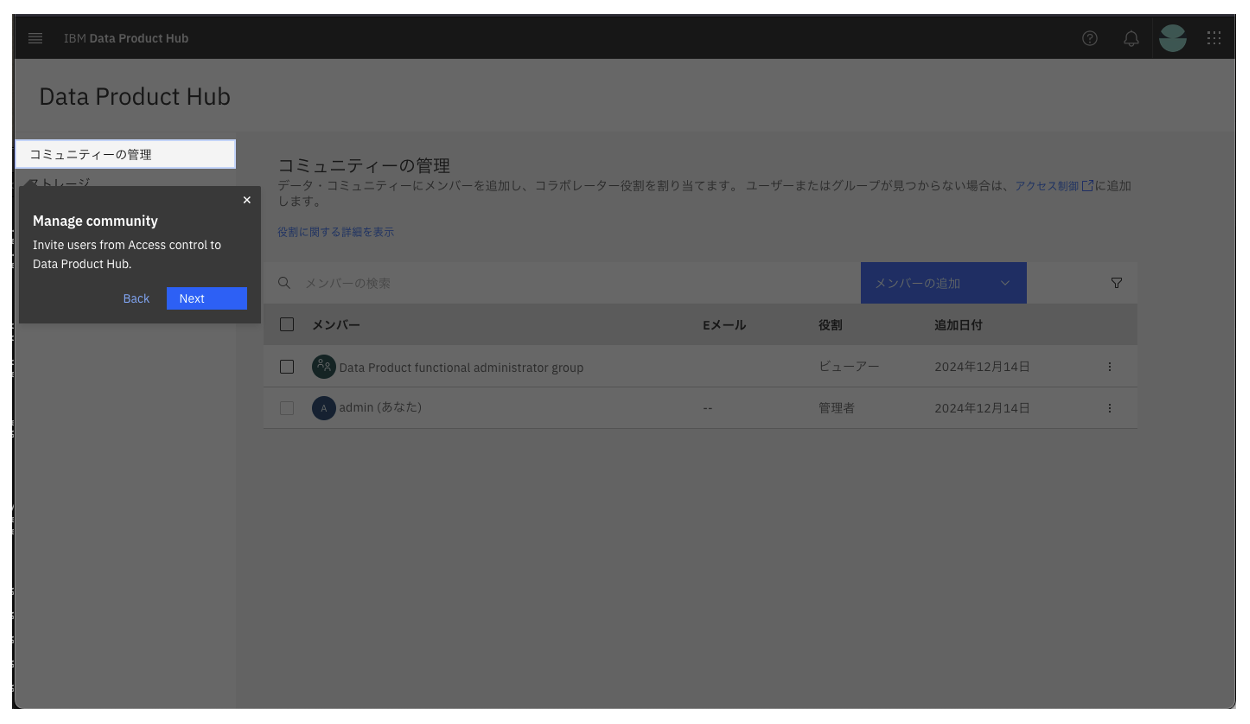Open the hamburger navigation menu
The height and width of the screenshot is (724, 1250).
click(35, 38)
